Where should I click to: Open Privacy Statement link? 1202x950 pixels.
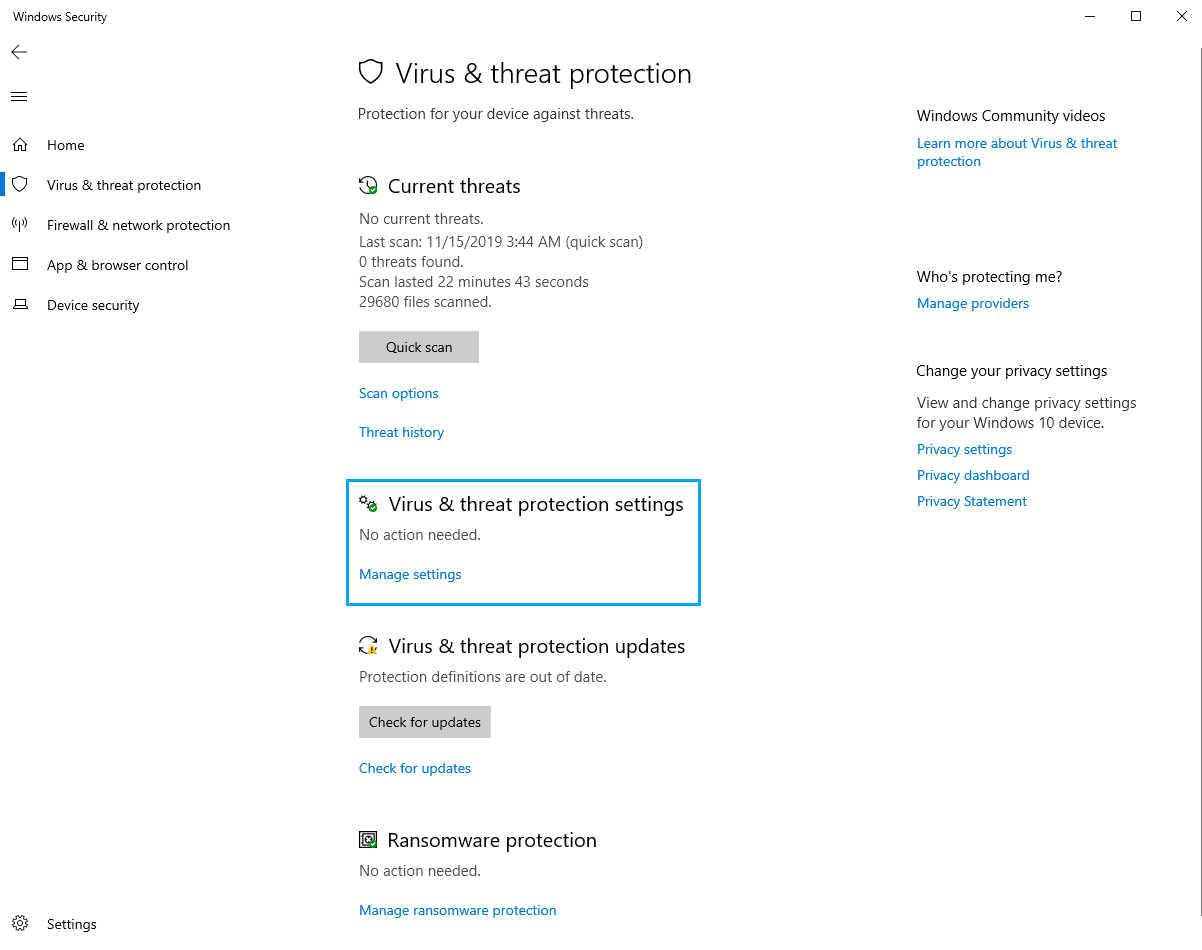pos(972,501)
